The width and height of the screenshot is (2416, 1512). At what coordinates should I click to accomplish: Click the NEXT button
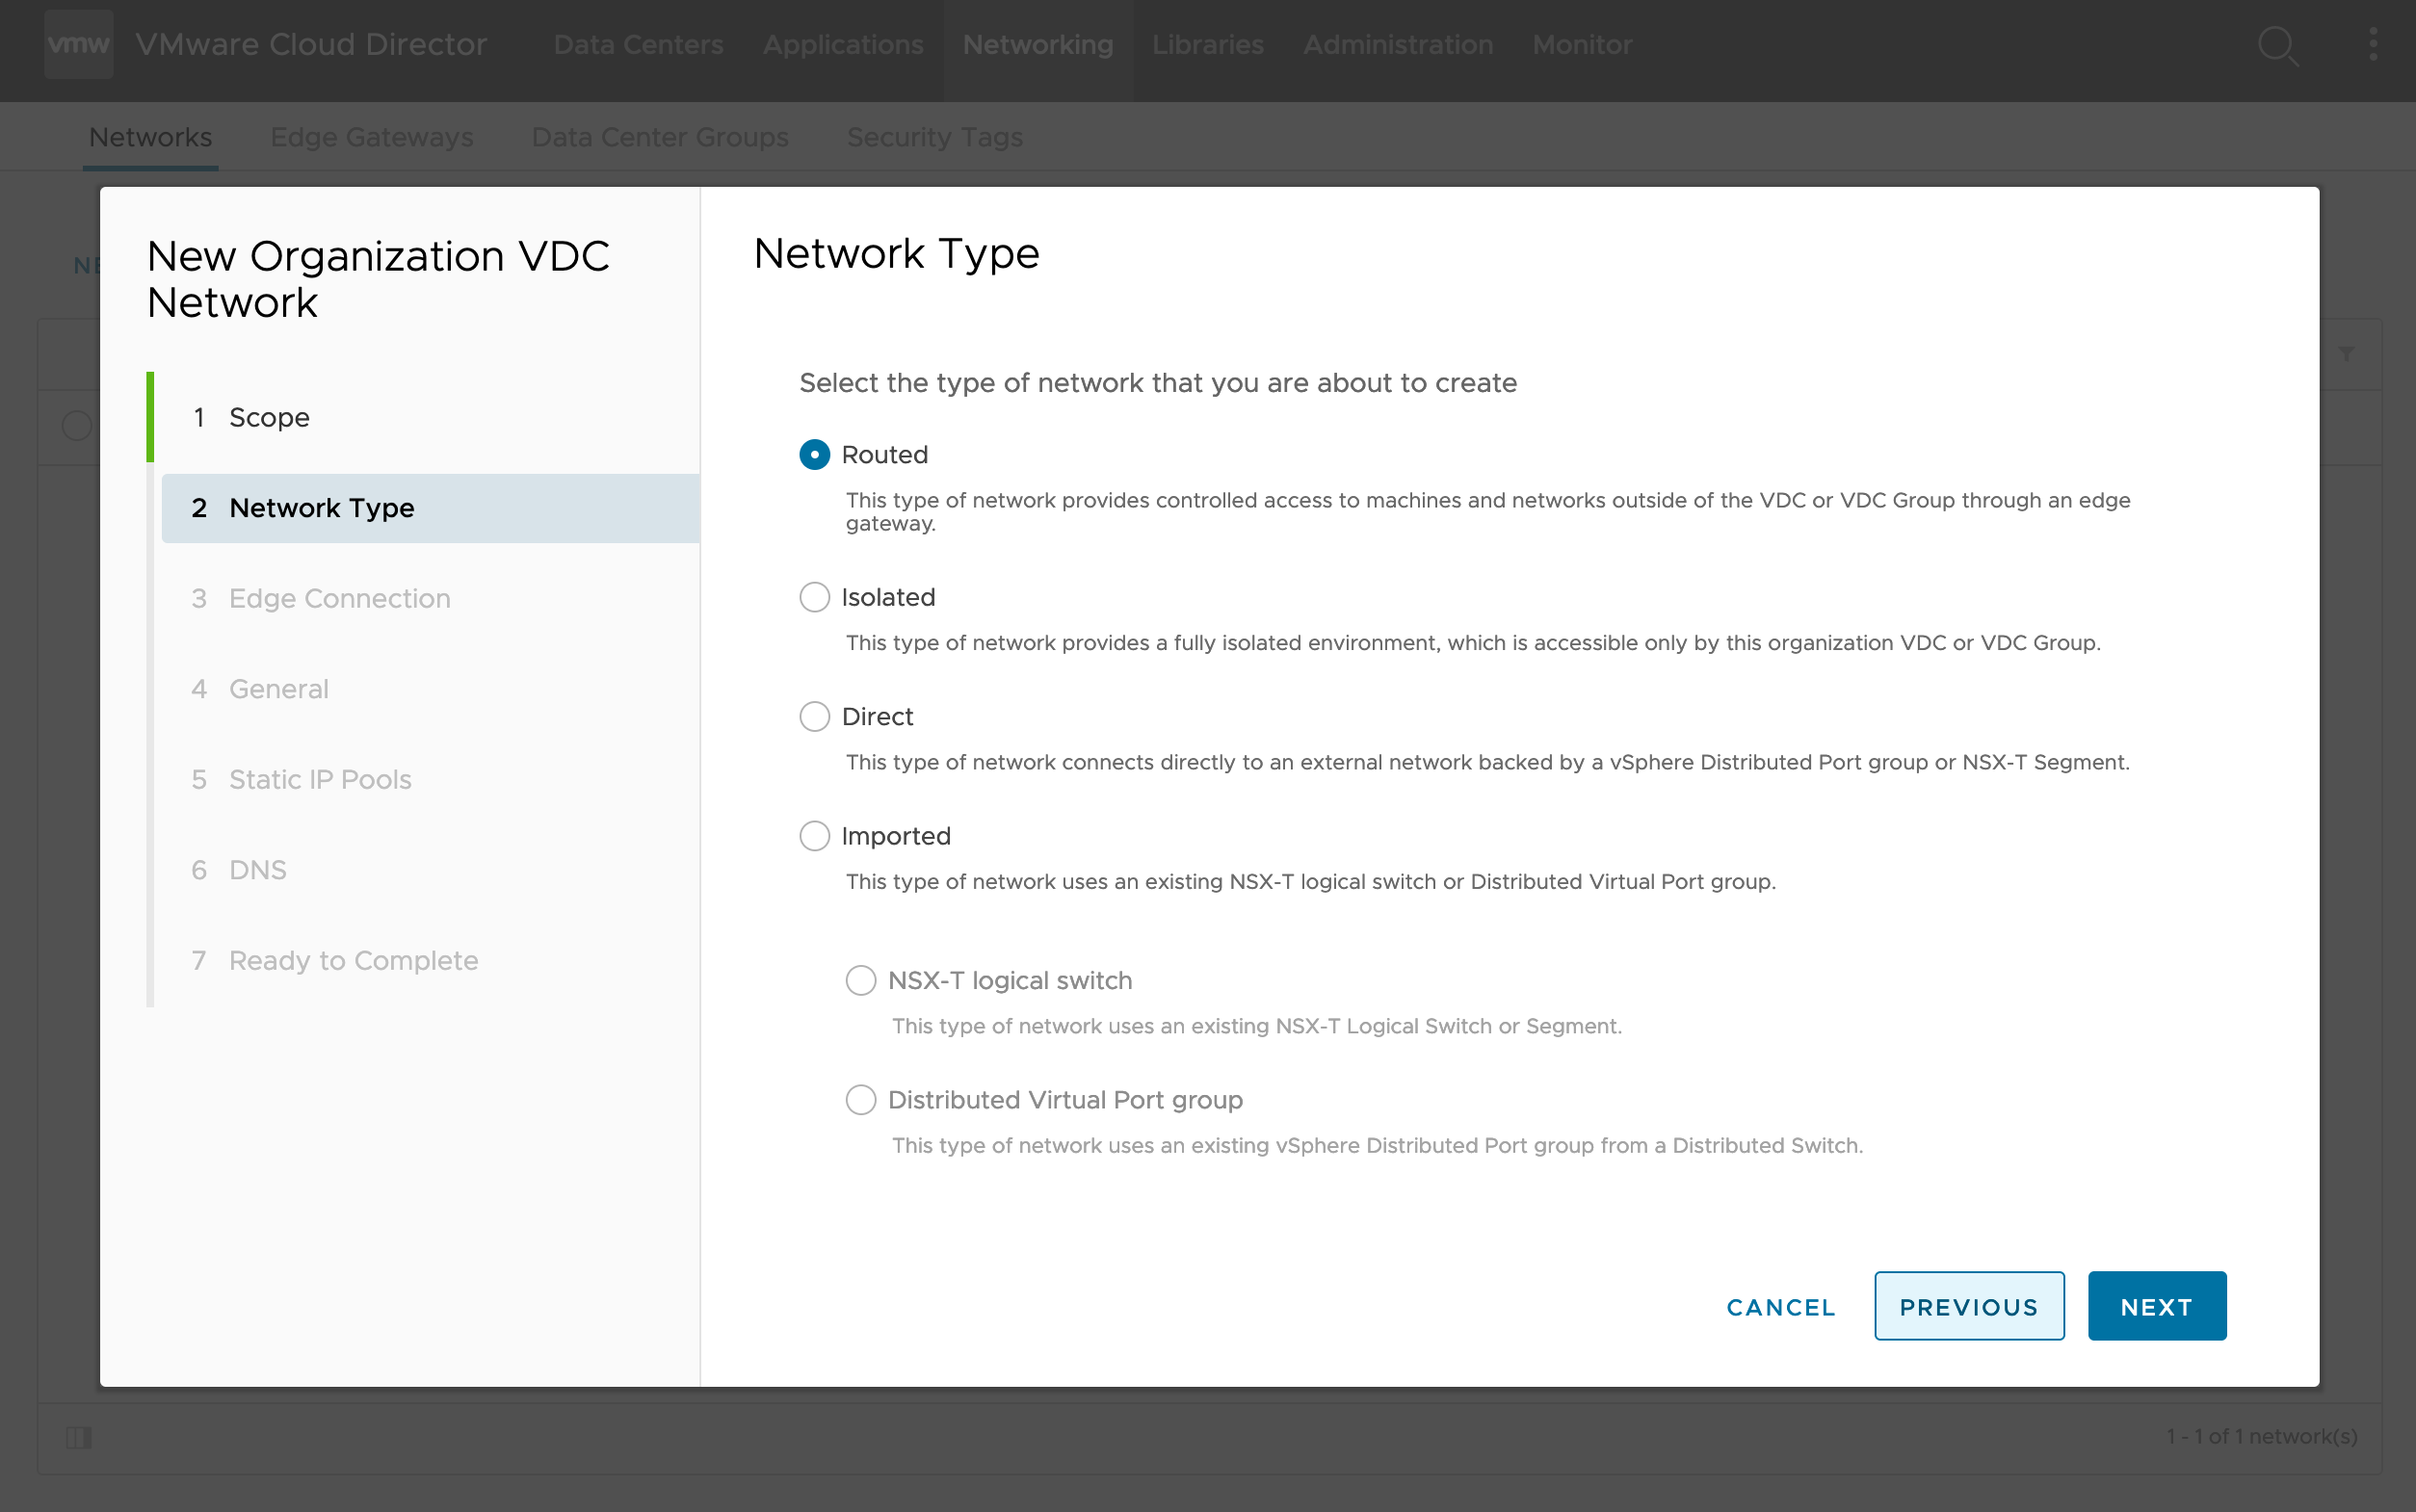click(2156, 1306)
